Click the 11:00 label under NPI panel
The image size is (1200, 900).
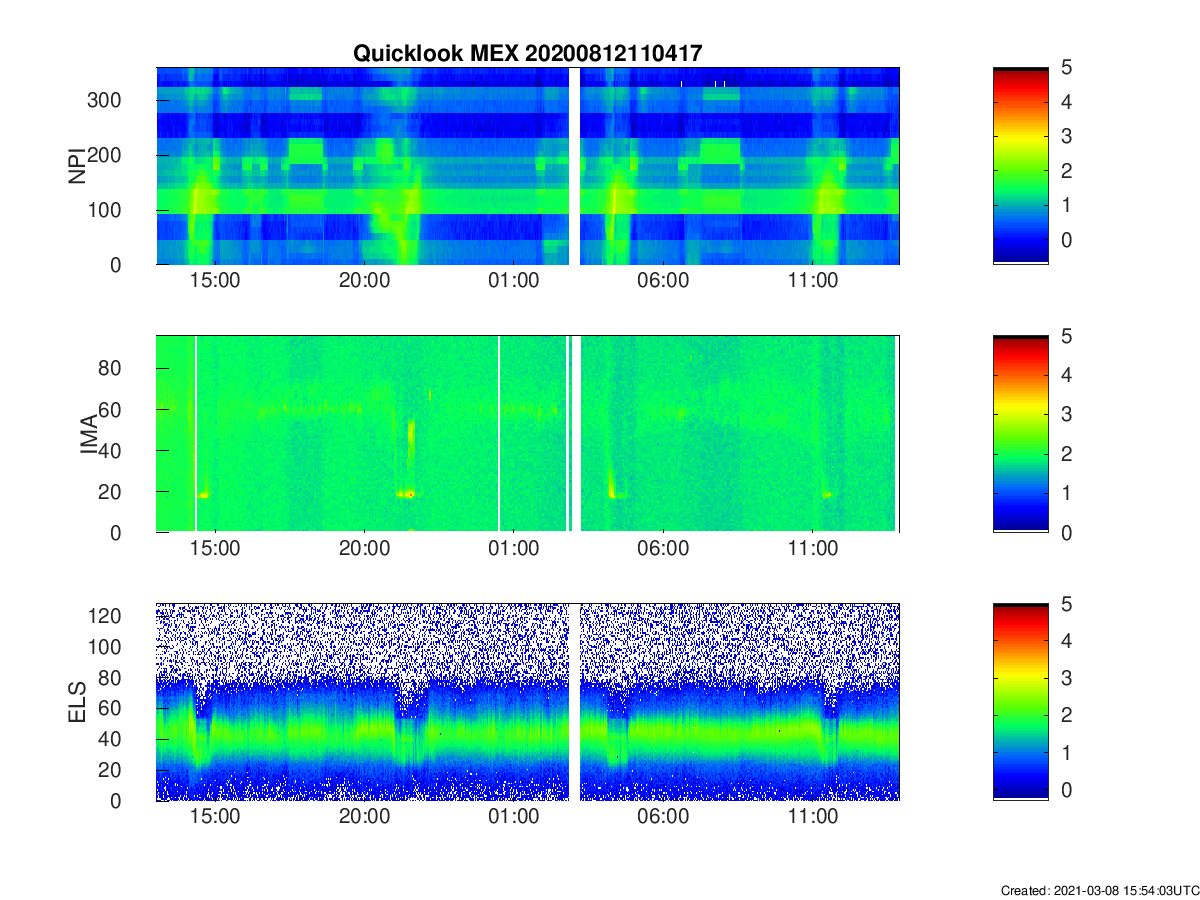tap(813, 282)
